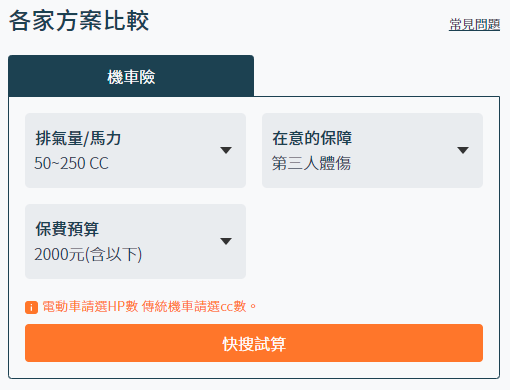510x390 pixels.
Task: Click the 在意的保障 field label
Action: [x=312, y=138]
